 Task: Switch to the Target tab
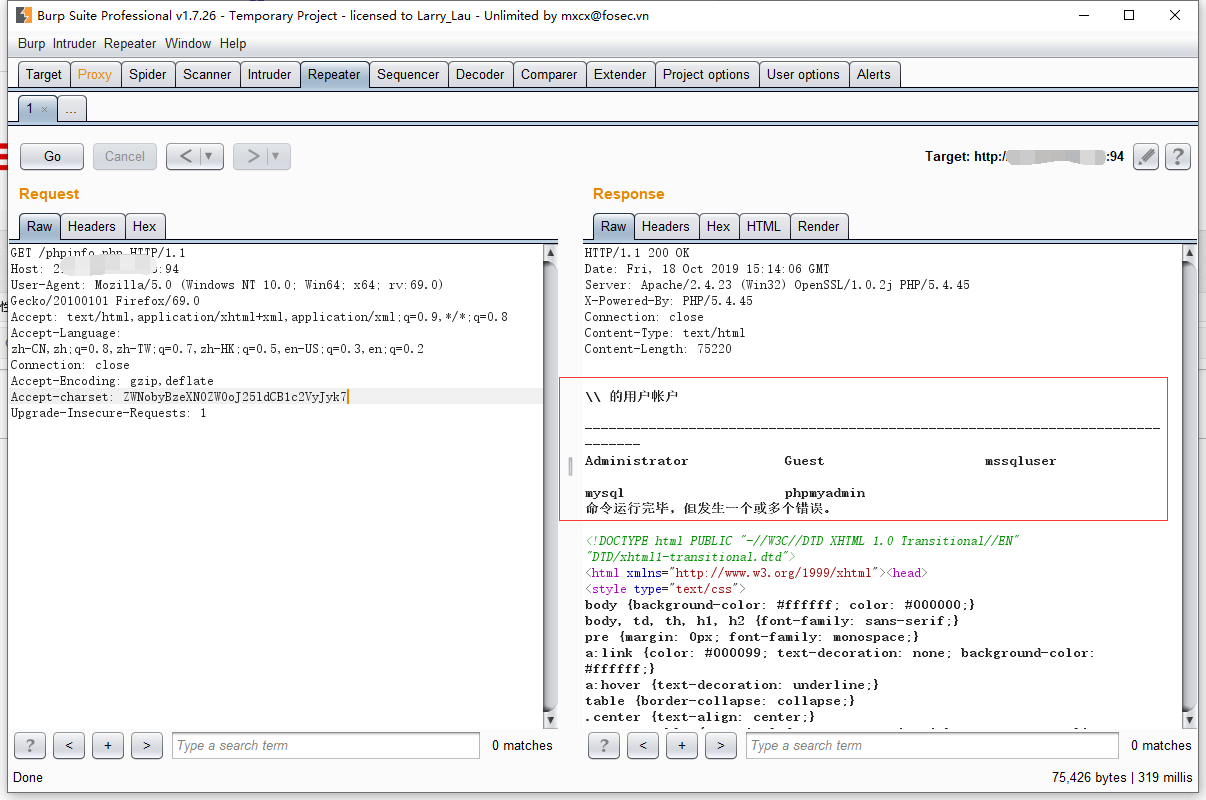44,74
